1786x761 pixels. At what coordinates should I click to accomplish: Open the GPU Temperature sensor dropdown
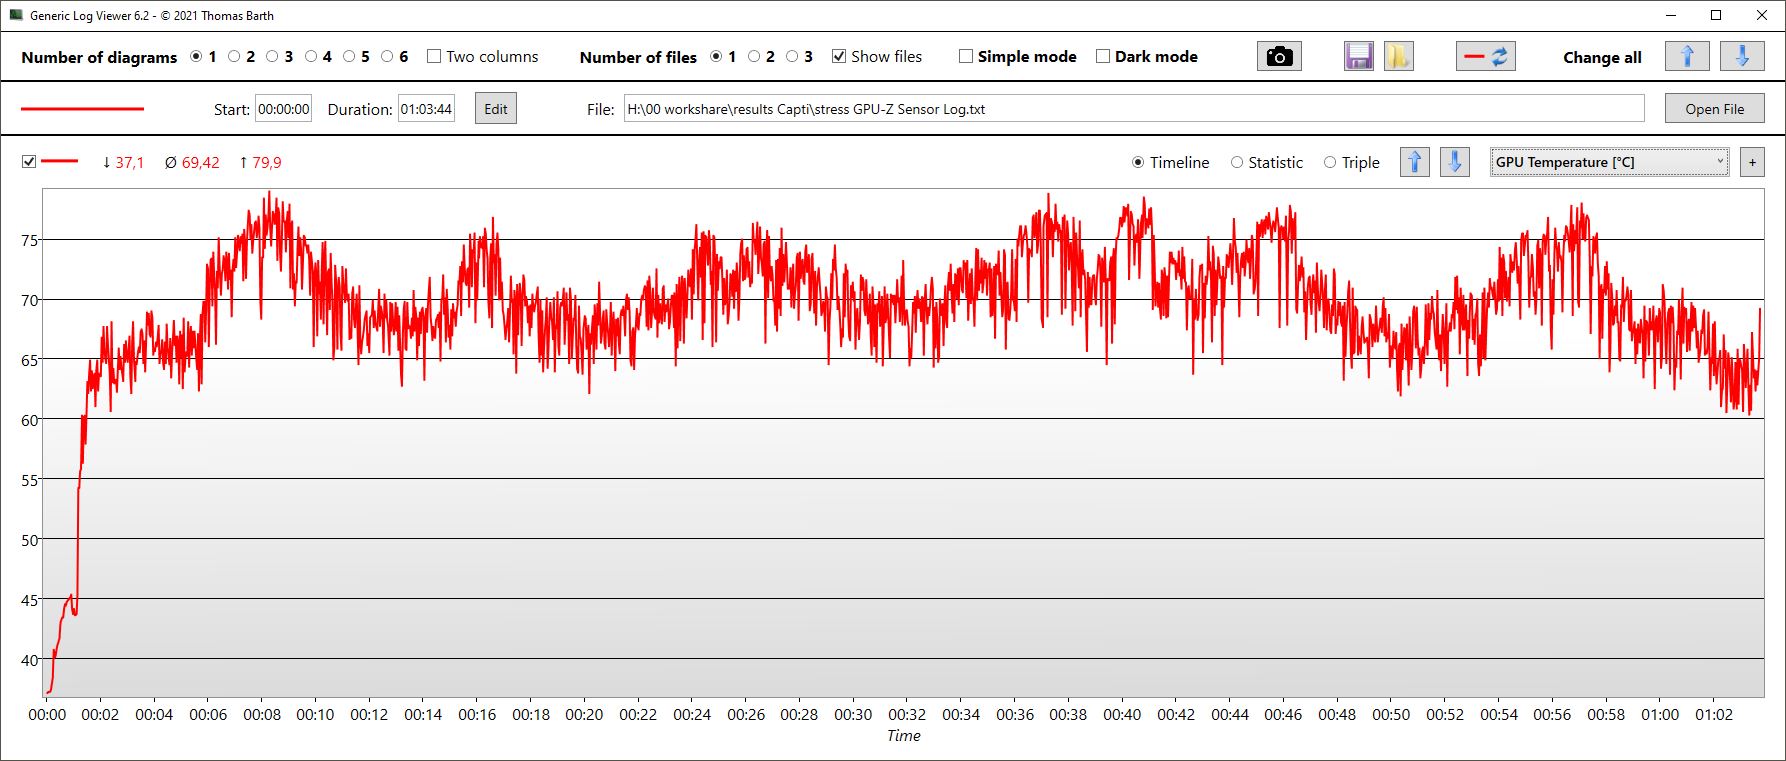1609,162
